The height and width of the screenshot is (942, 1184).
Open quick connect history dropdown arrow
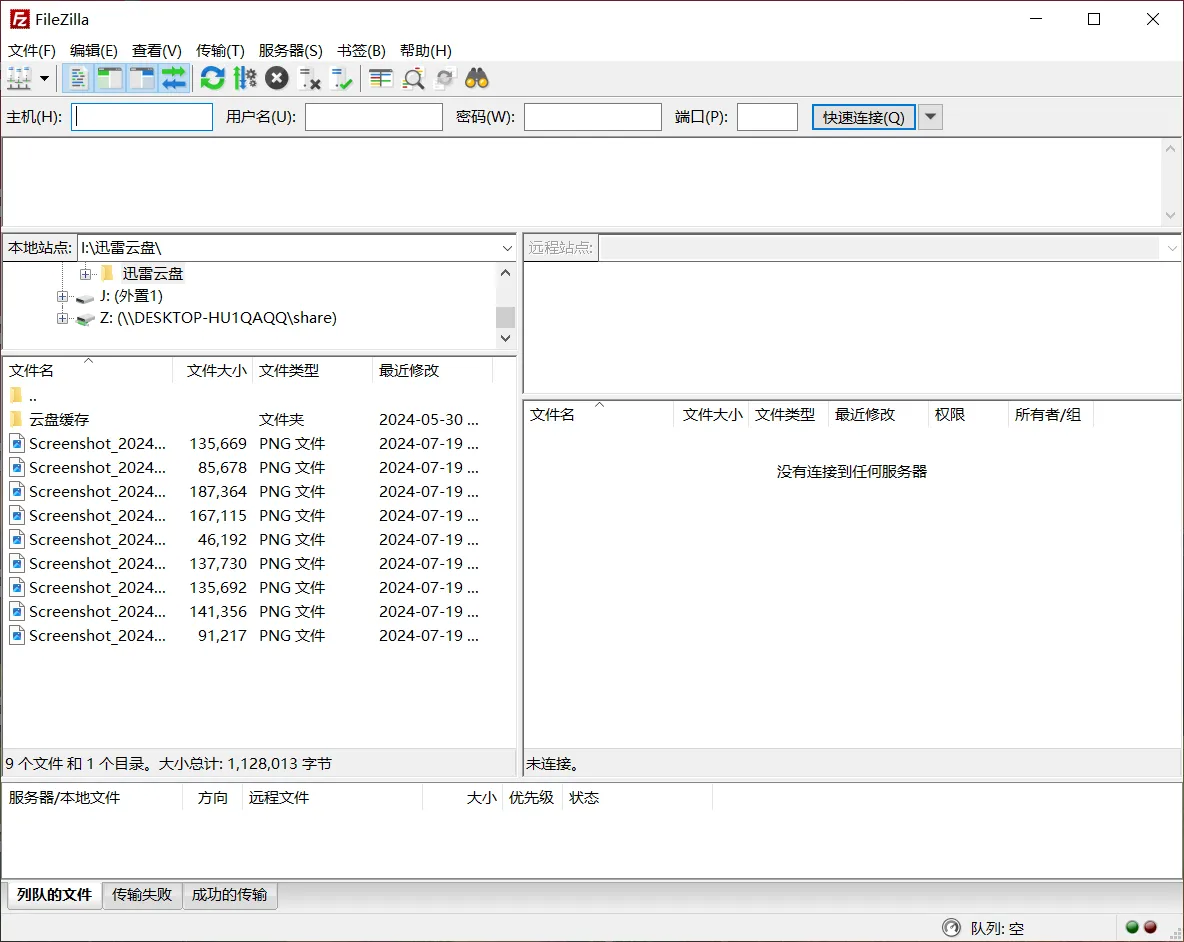tap(930, 117)
